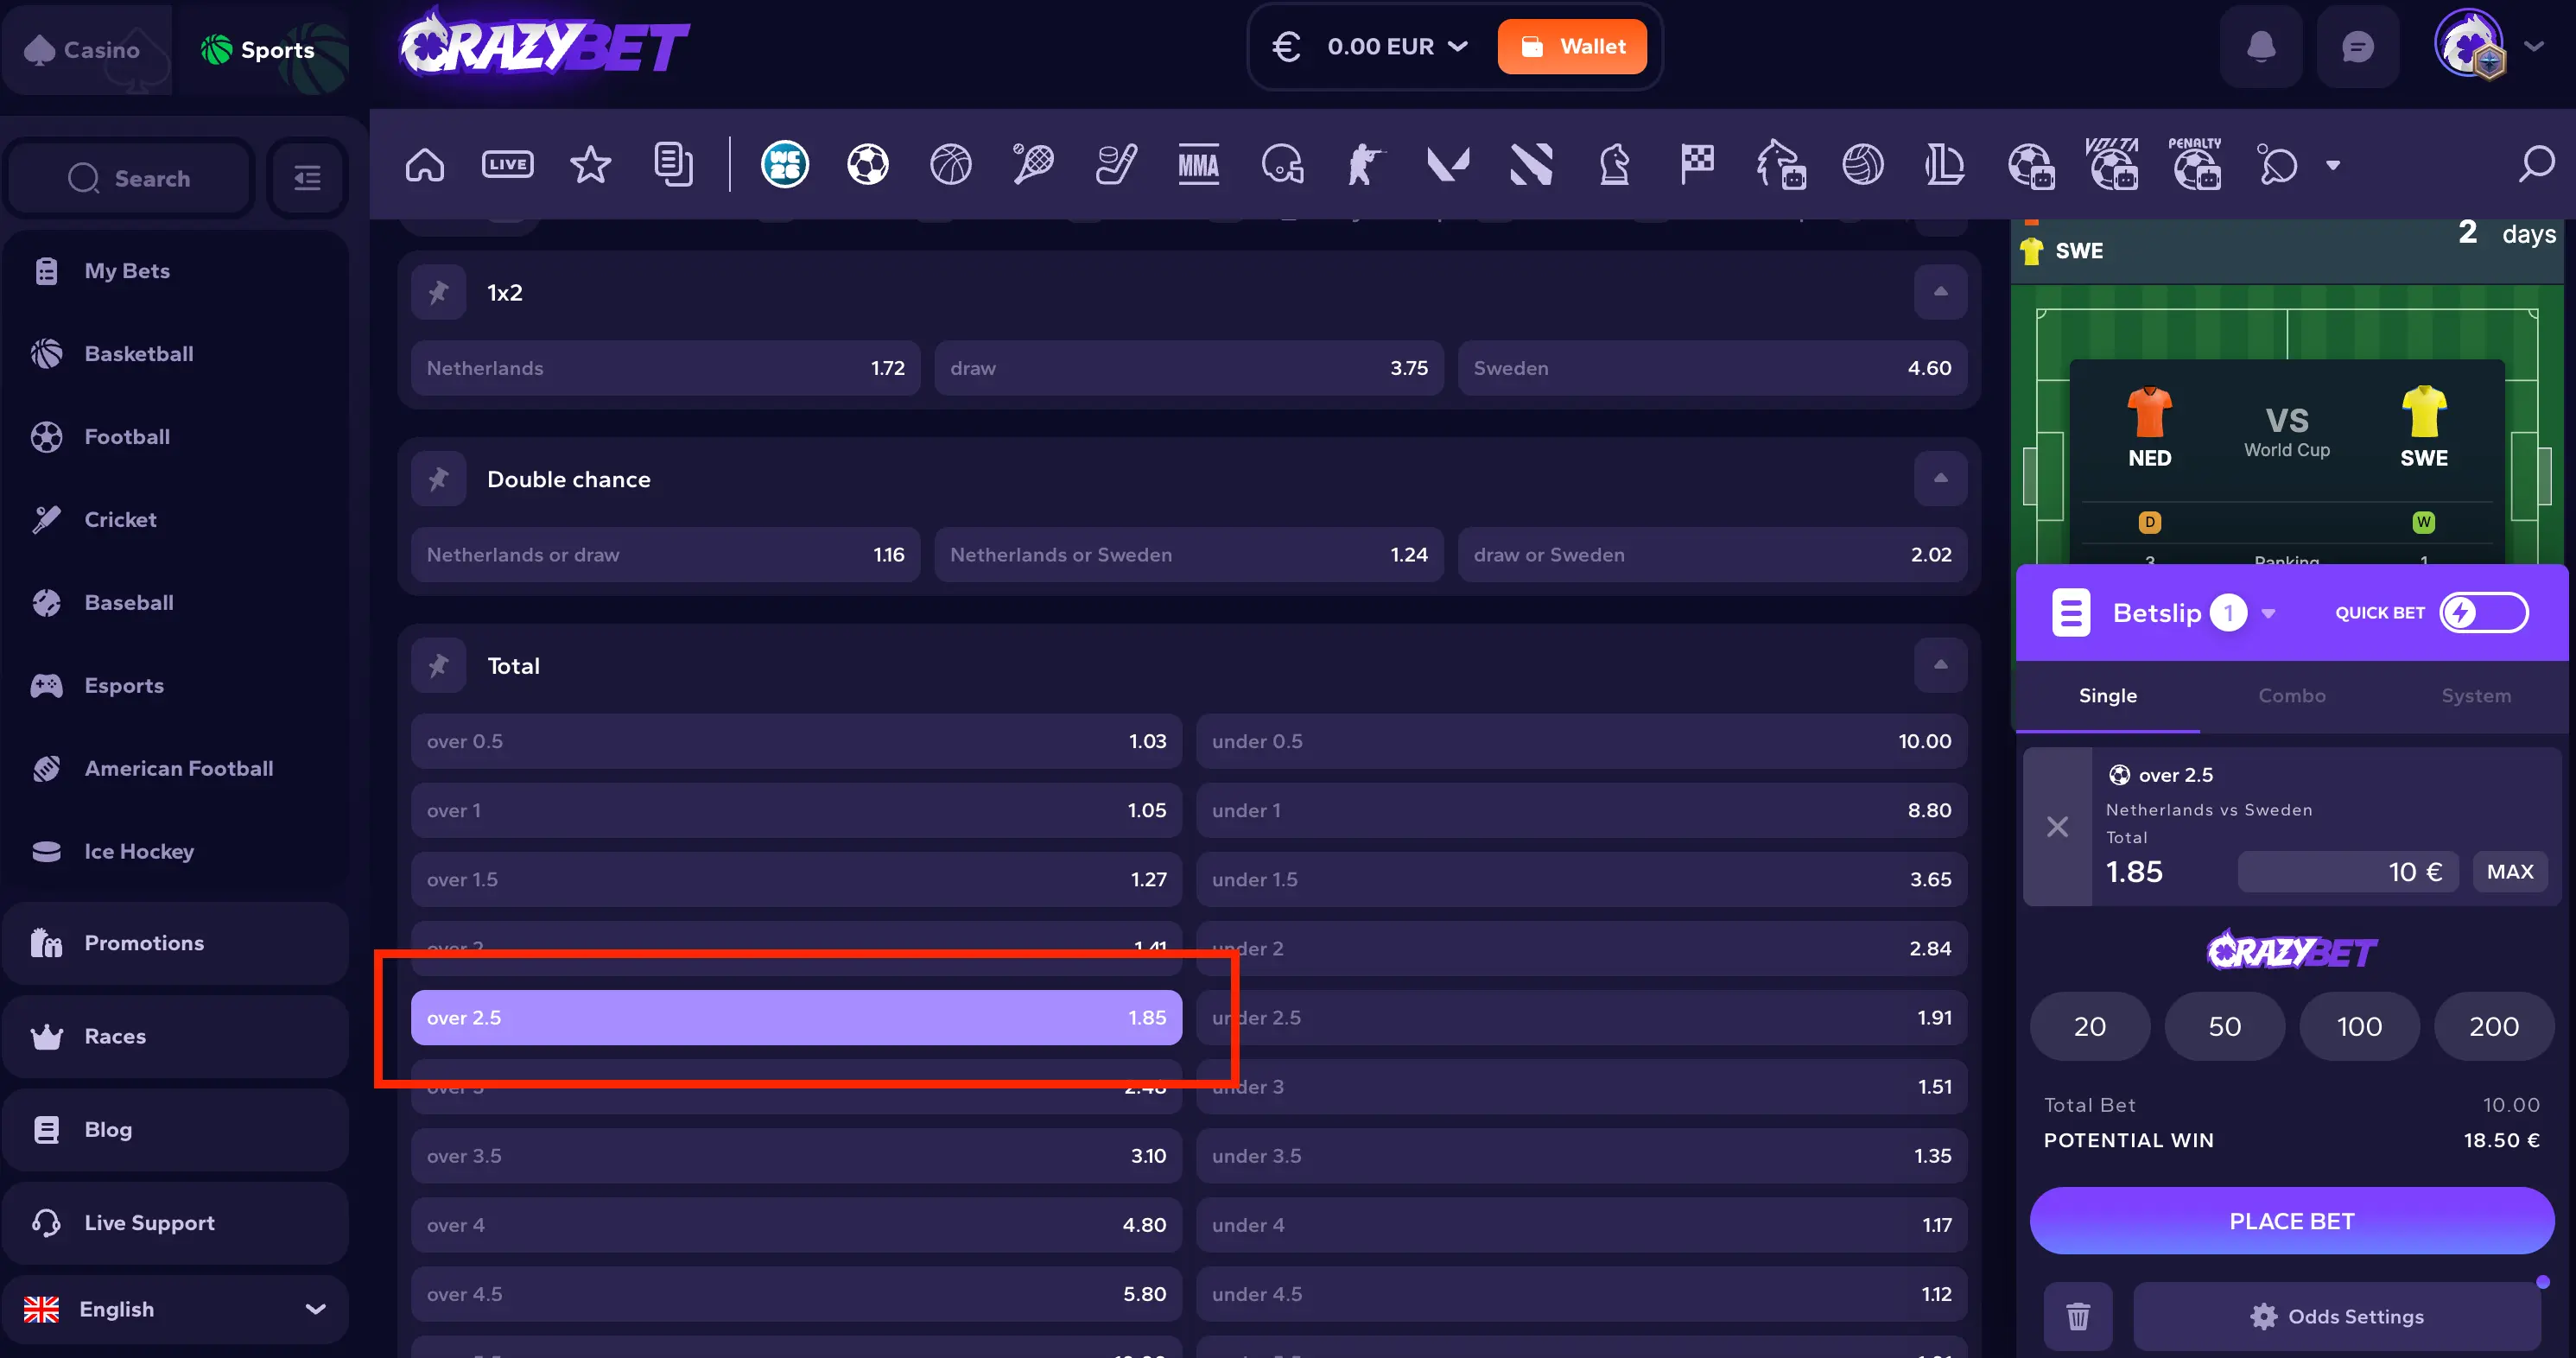The height and width of the screenshot is (1358, 2576).
Task: Go to the sportsbook home icon
Action: (x=425, y=164)
